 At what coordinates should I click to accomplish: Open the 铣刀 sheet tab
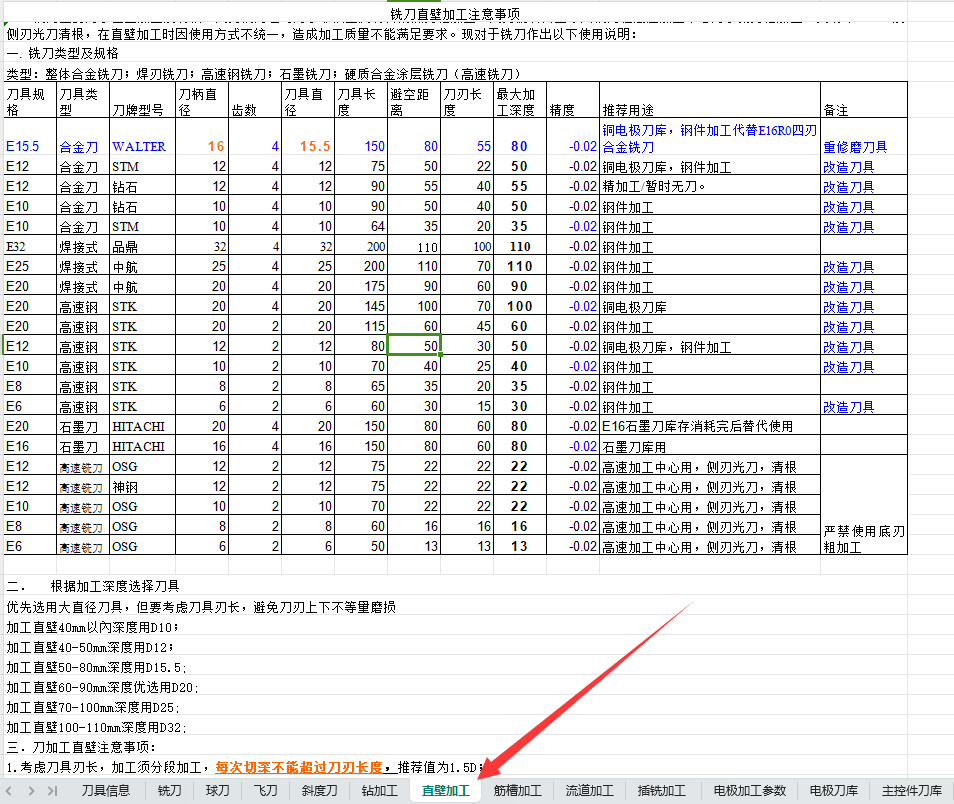pos(170,791)
